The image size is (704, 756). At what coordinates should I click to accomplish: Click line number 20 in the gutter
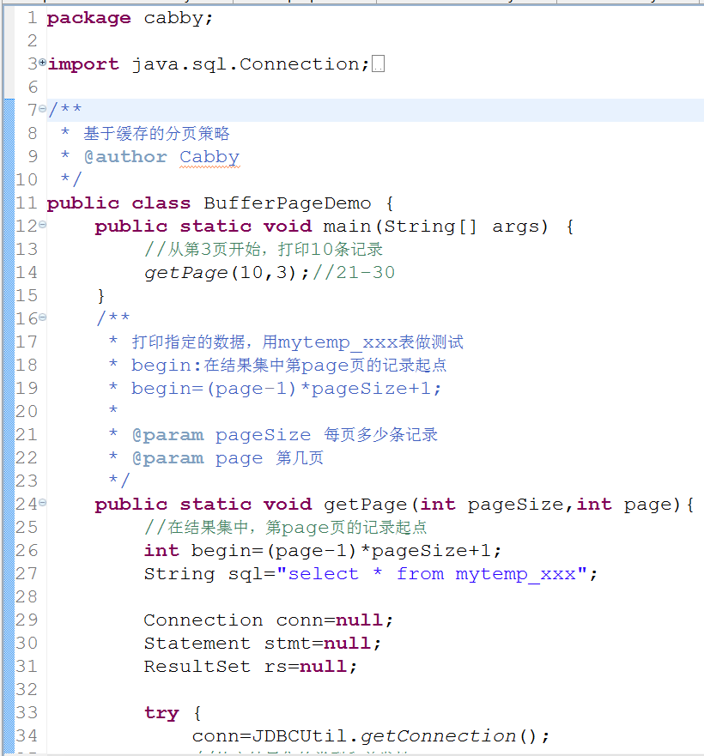[x=26, y=411]
